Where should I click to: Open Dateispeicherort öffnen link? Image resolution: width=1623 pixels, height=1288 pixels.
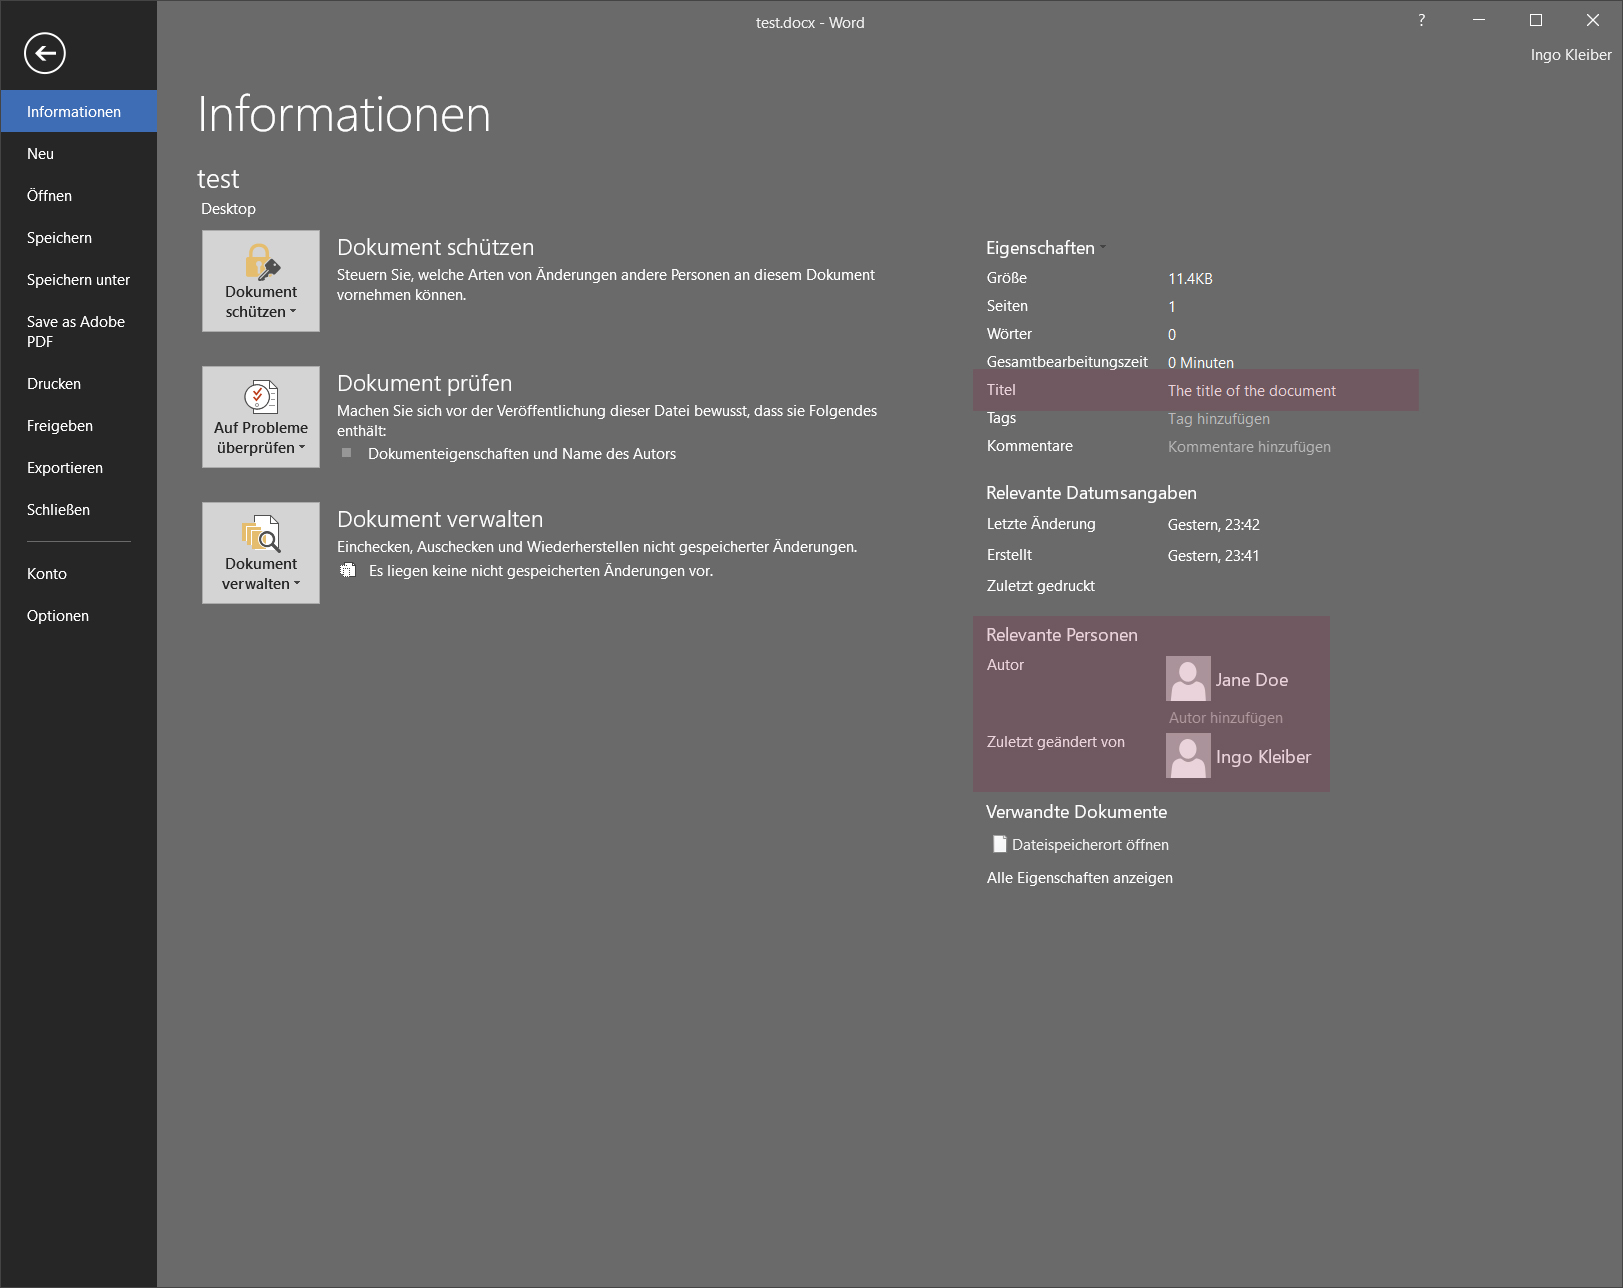point(1090,844)
